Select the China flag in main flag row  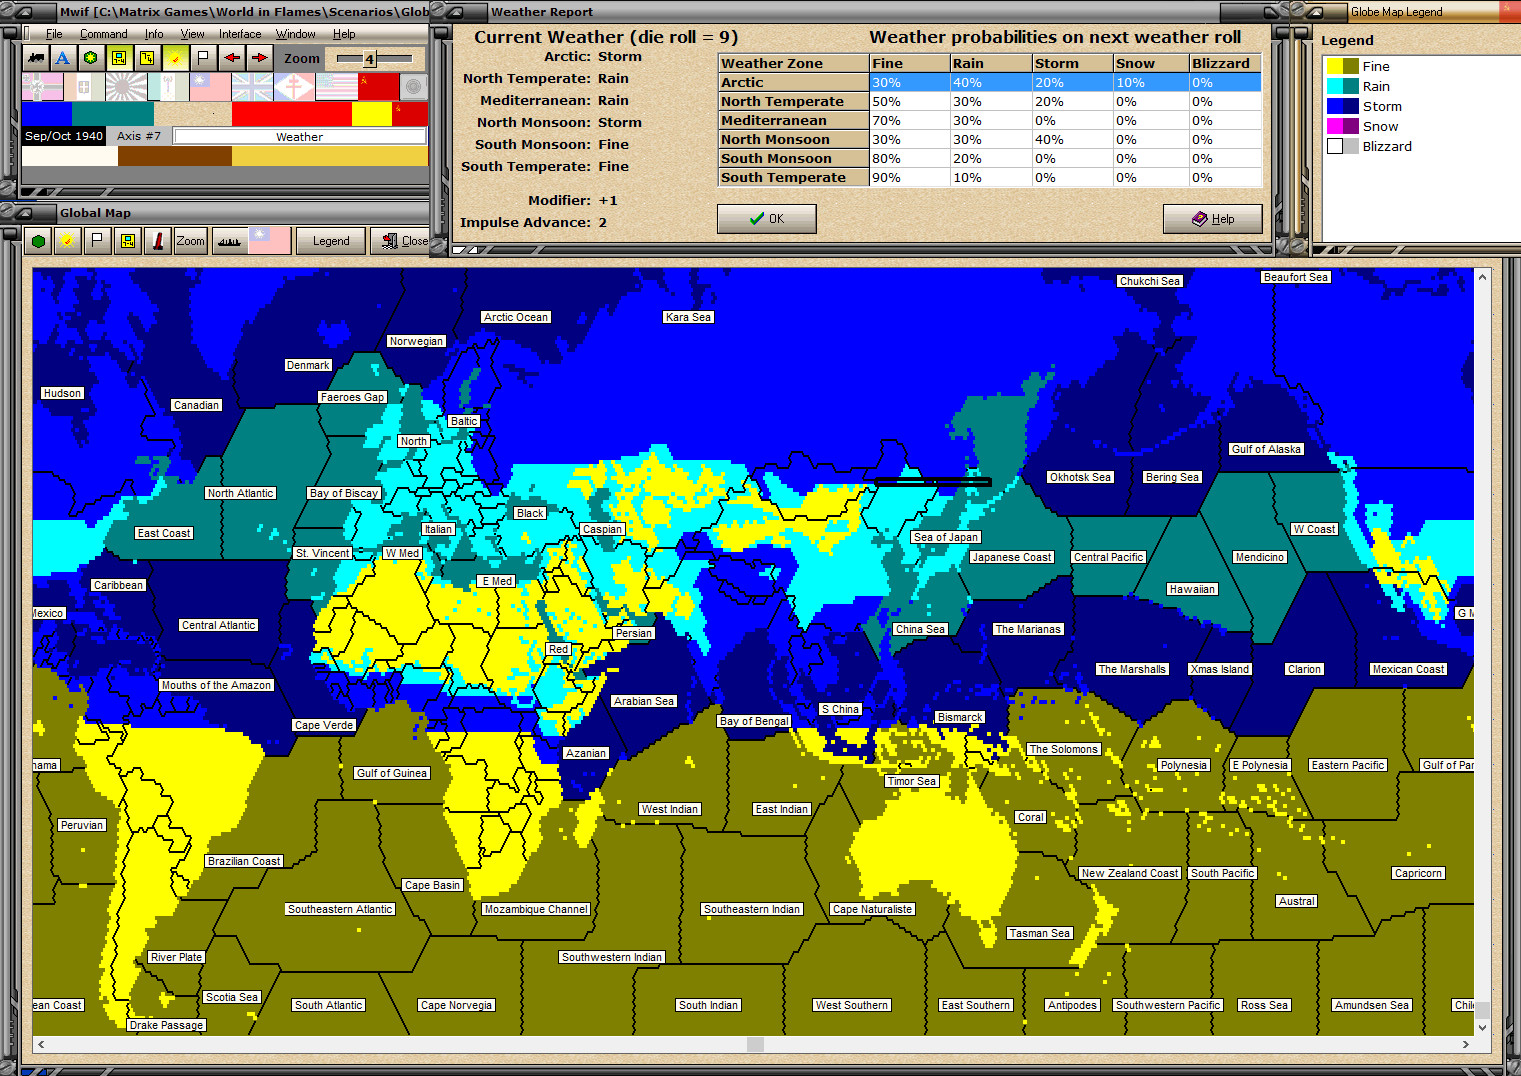(210, 87)
